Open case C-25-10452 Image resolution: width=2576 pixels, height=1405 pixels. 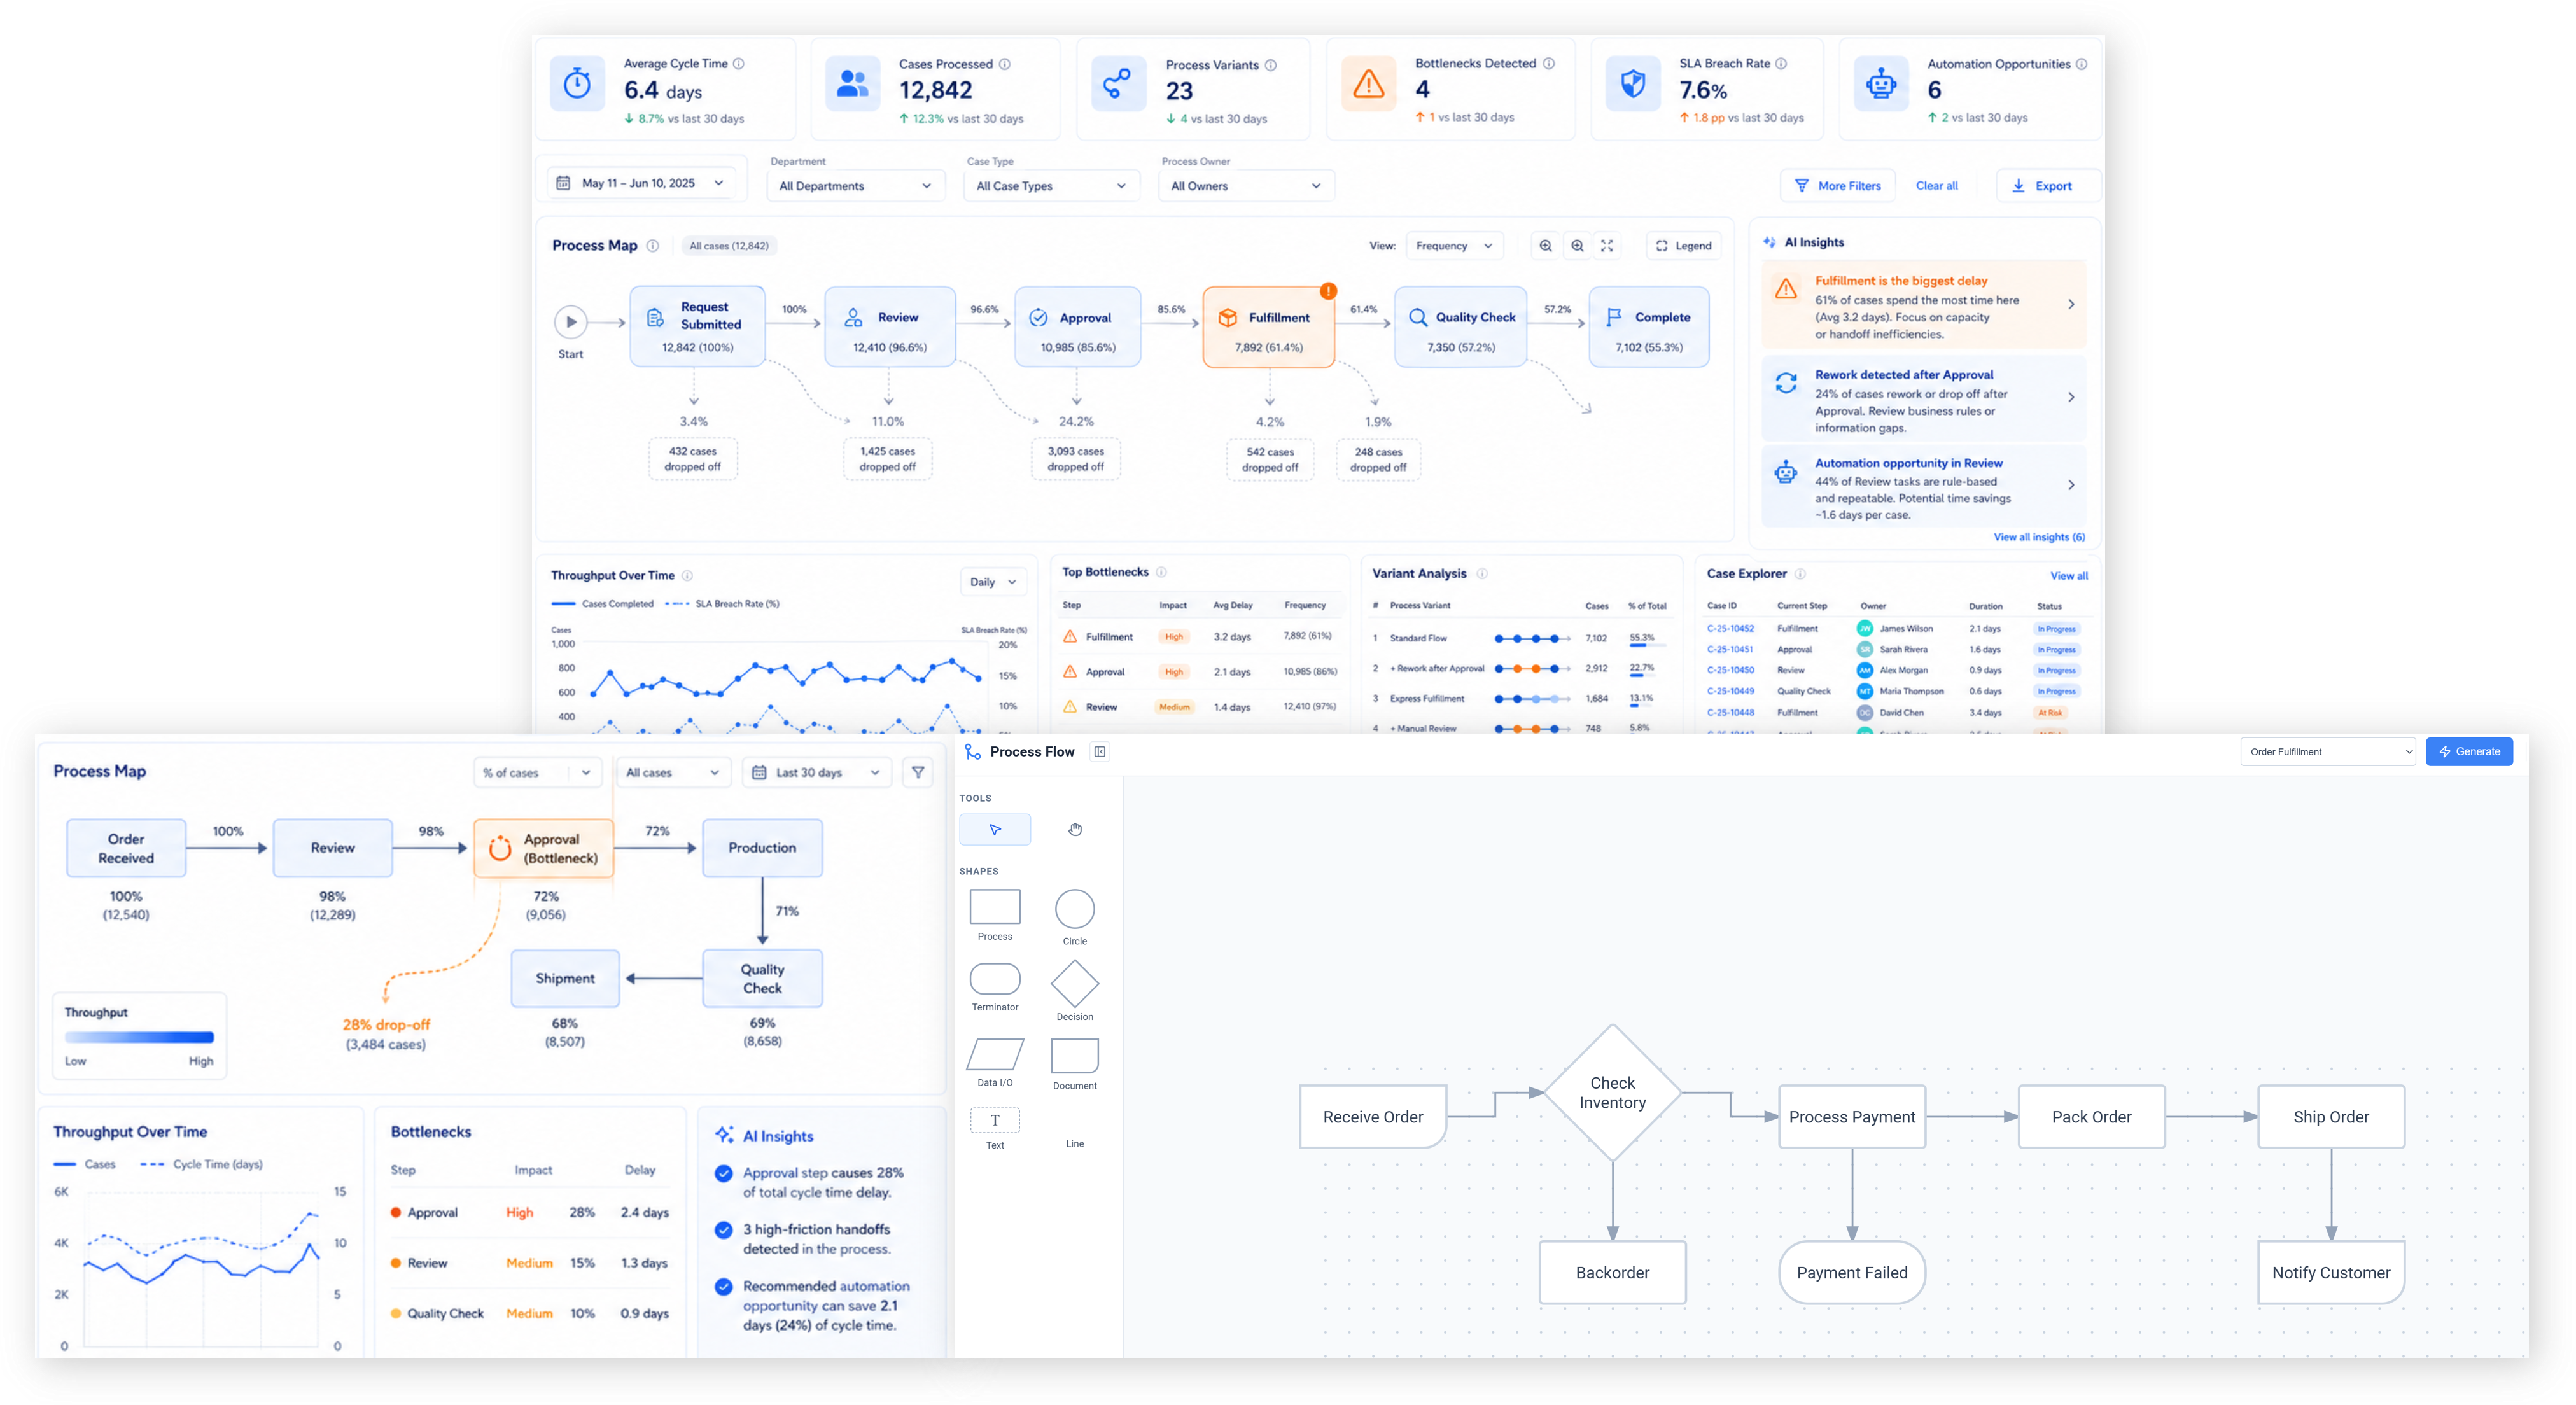coord(1730,629)
